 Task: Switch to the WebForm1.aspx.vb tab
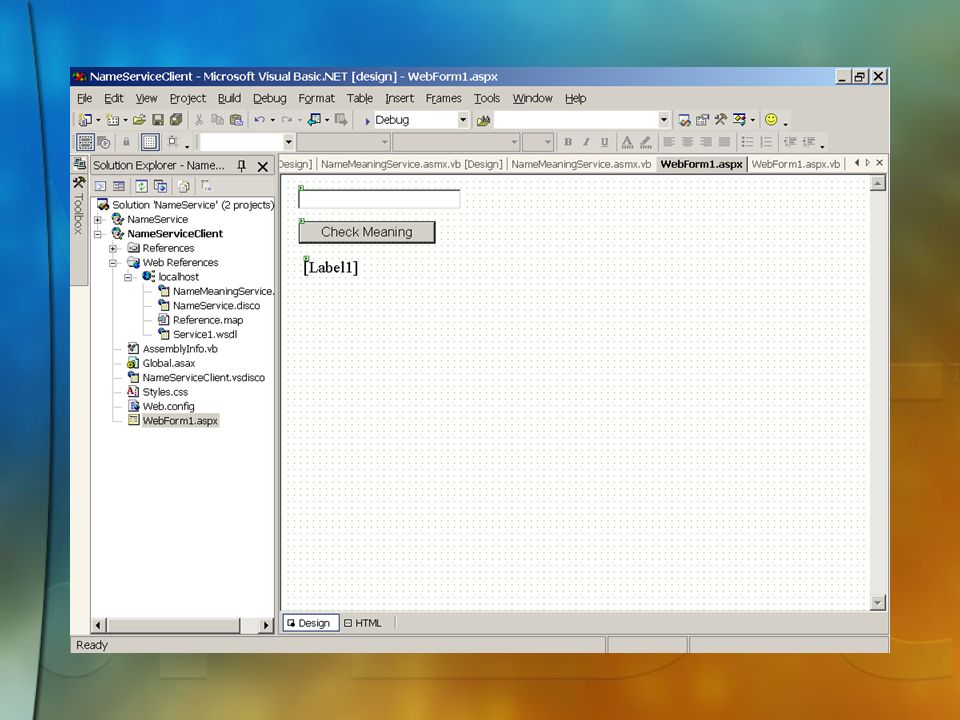(x=795, y=164)
